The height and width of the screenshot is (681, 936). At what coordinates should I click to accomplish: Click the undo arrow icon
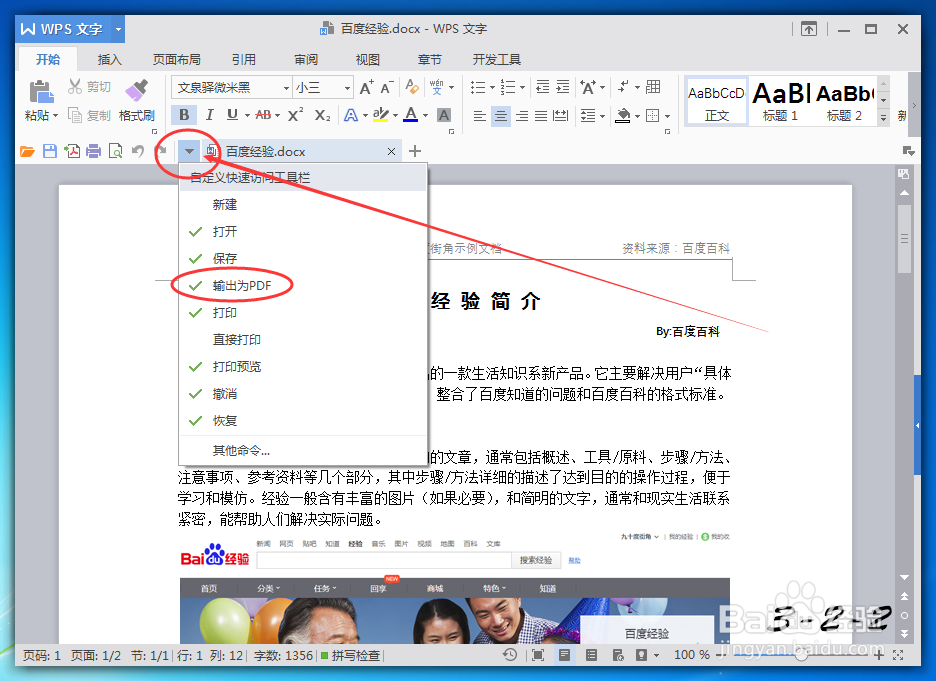click(x=138, y=152)
